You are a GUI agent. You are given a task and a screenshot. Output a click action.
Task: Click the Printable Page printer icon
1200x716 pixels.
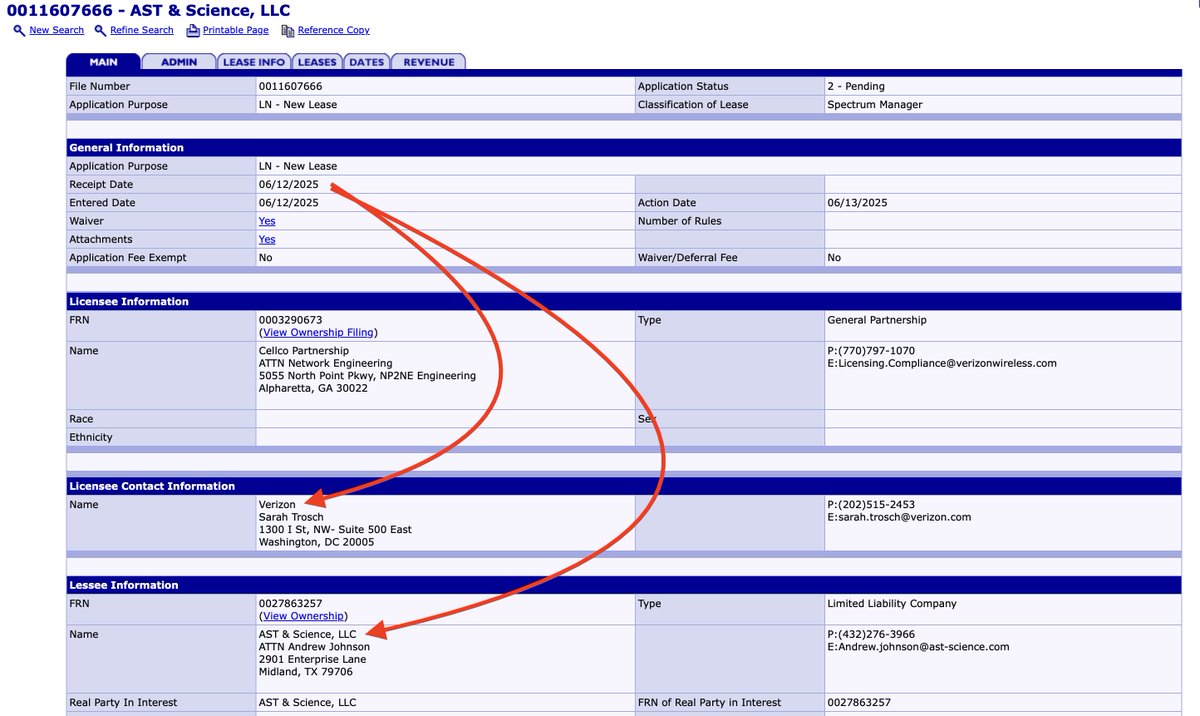[x=193, y=30]
